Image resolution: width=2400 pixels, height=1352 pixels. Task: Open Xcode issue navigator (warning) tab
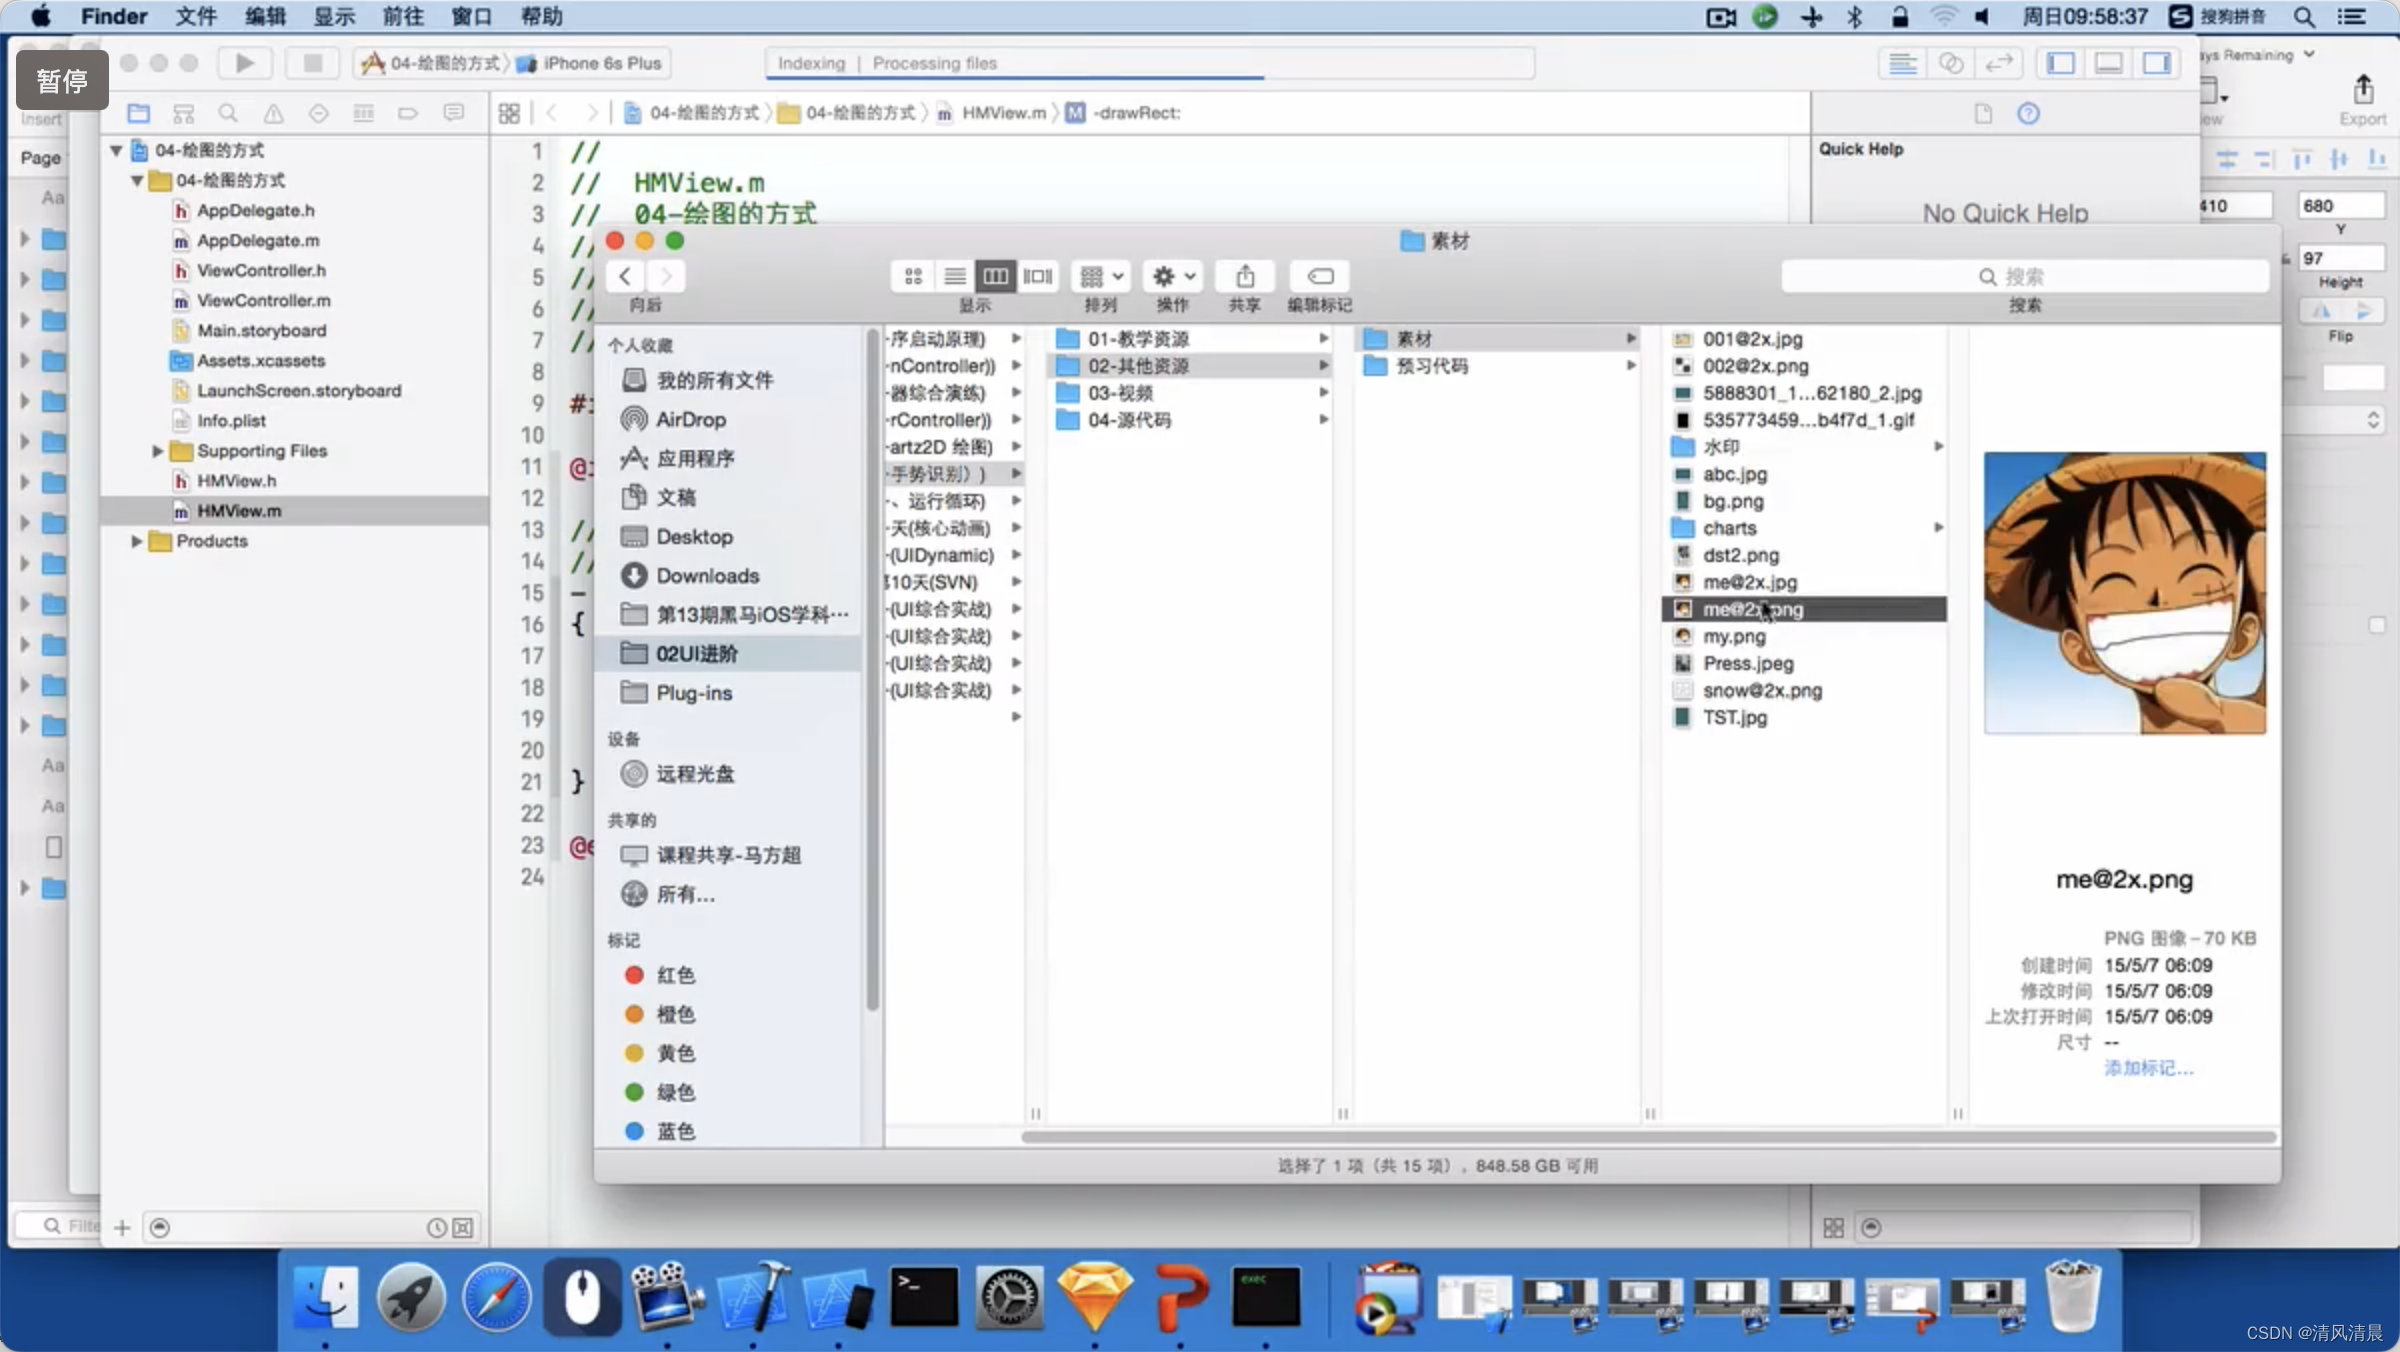[273, 113]
